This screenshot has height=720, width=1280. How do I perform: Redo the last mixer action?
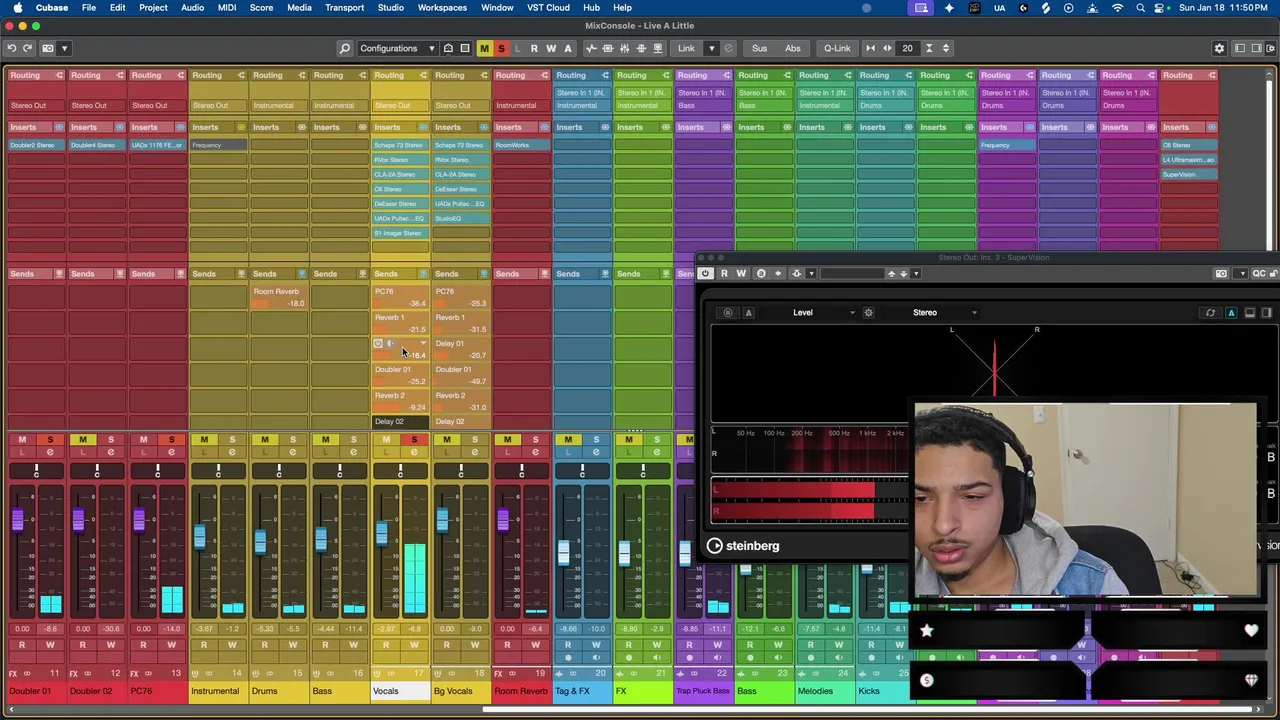point(28,48)
